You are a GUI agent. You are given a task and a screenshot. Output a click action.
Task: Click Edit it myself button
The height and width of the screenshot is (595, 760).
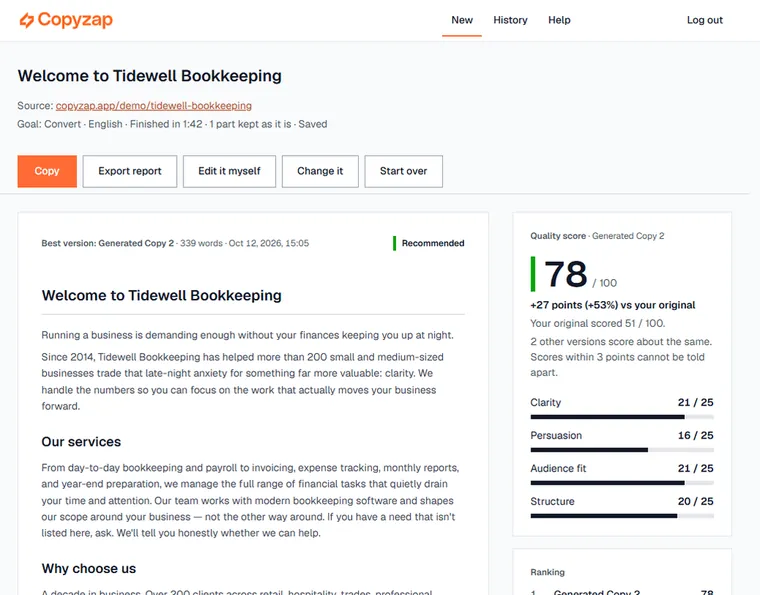229,171
